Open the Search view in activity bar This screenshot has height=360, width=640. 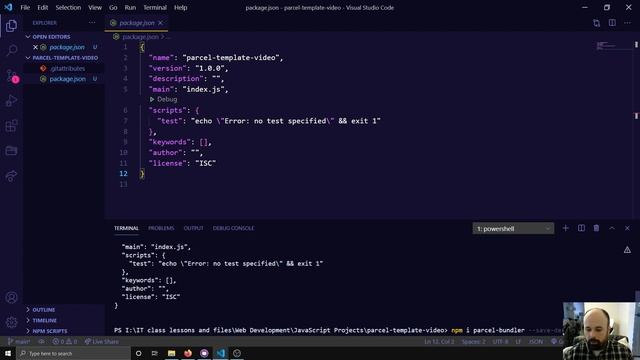click(x=11, y=51)
